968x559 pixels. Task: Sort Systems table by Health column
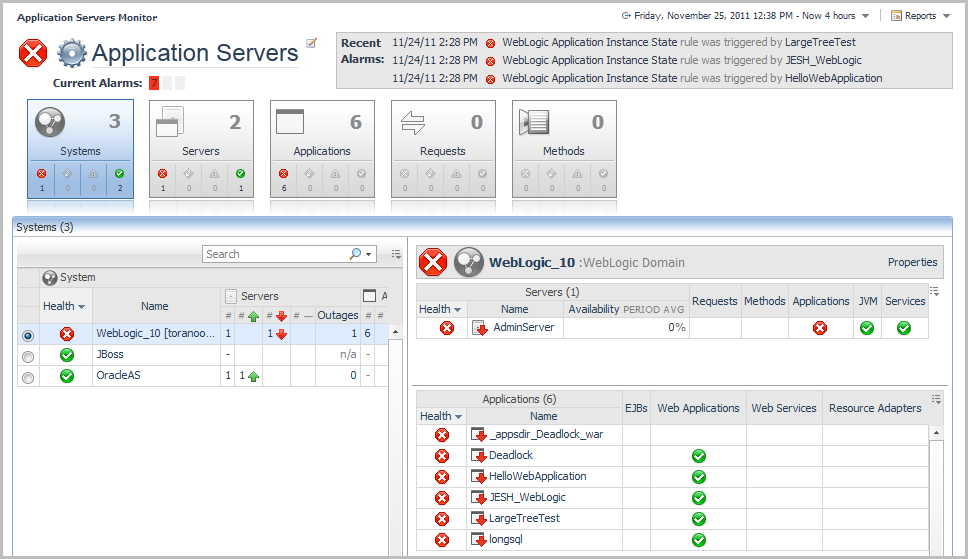tap(64, 306)
